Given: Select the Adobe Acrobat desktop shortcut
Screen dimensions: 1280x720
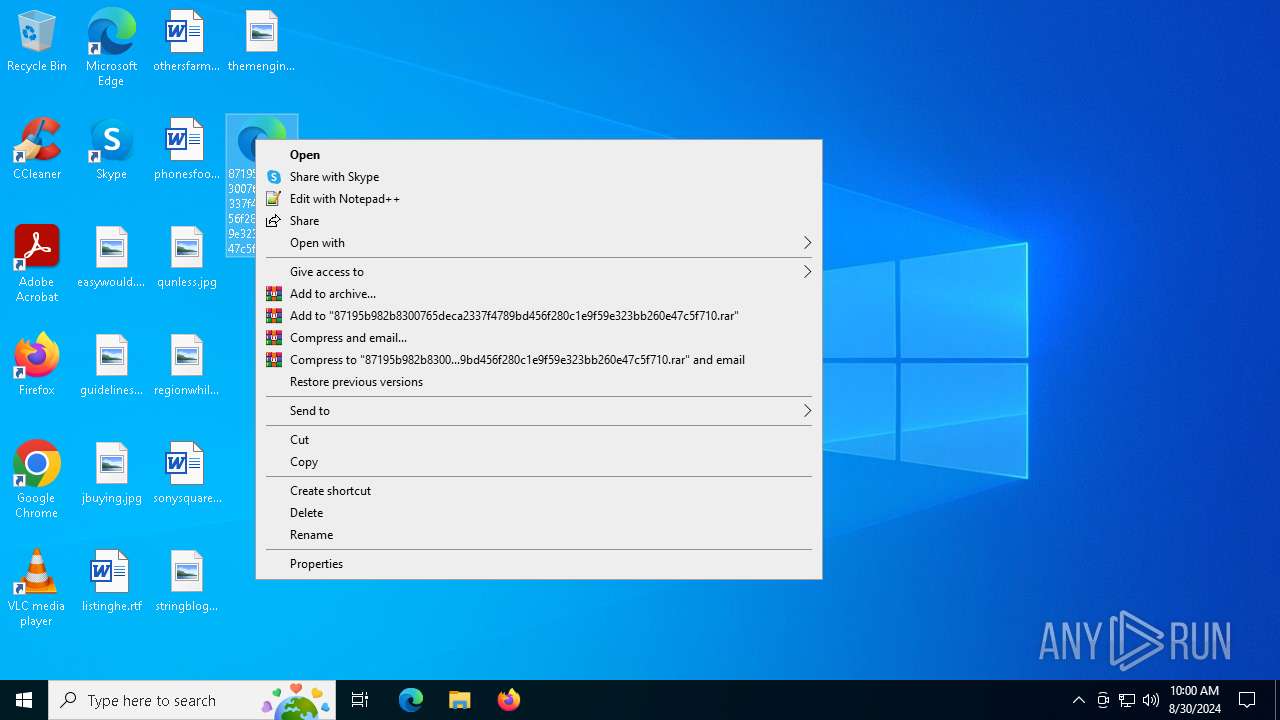Looking at the screenshot, I should tap(37, 264).
